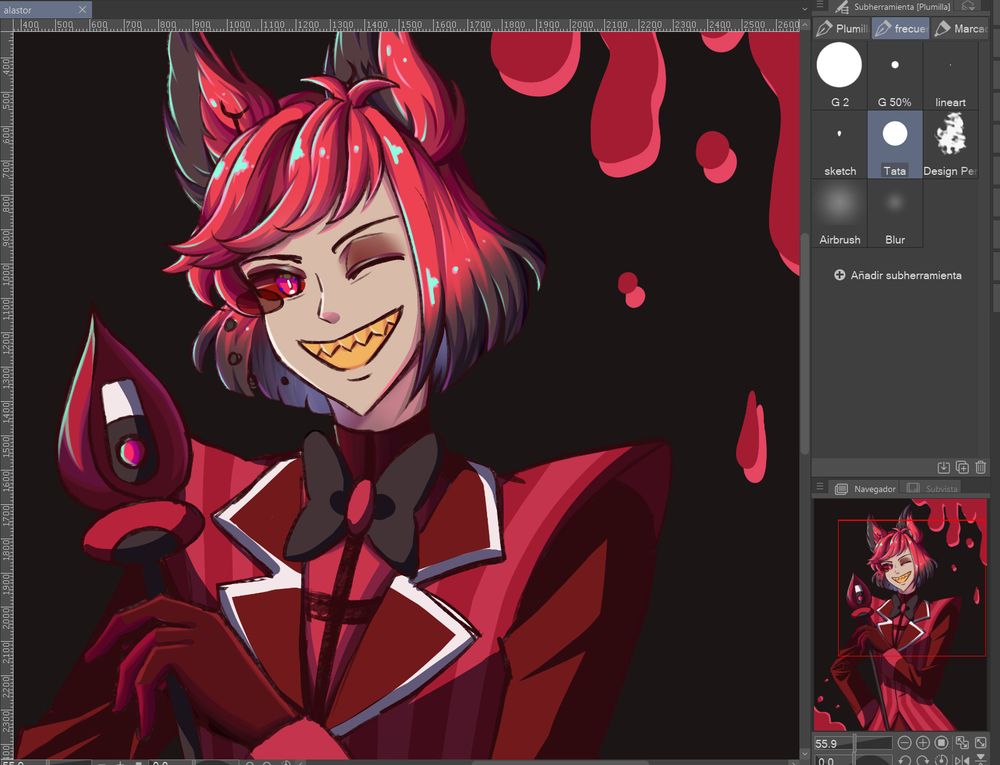Switch to the Plumilla tool group tab
The height and width of the screenshot is (765, 1000).
(x=842, y=29)
